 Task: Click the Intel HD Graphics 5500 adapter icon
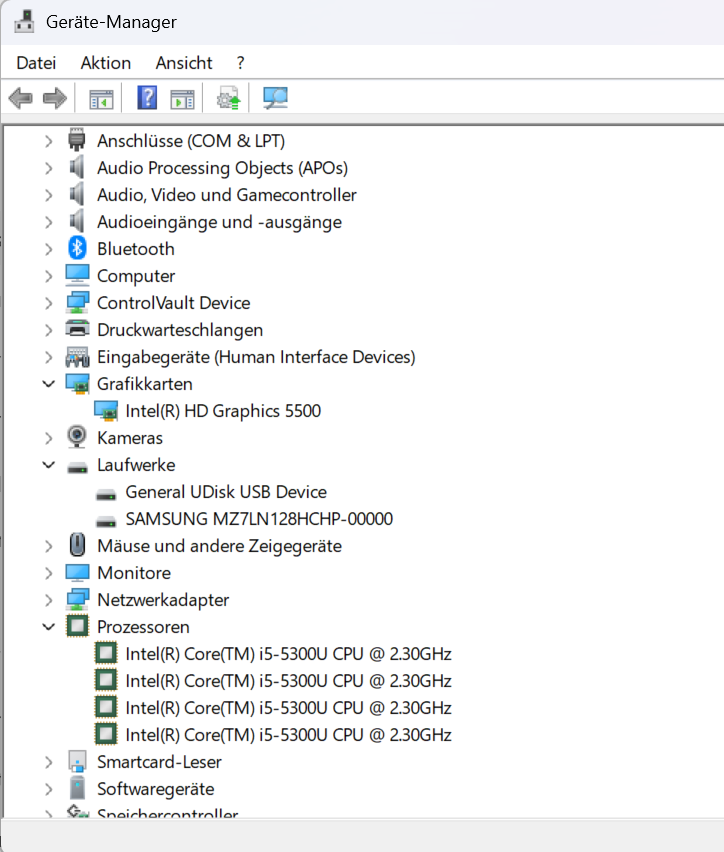point(106,411)
